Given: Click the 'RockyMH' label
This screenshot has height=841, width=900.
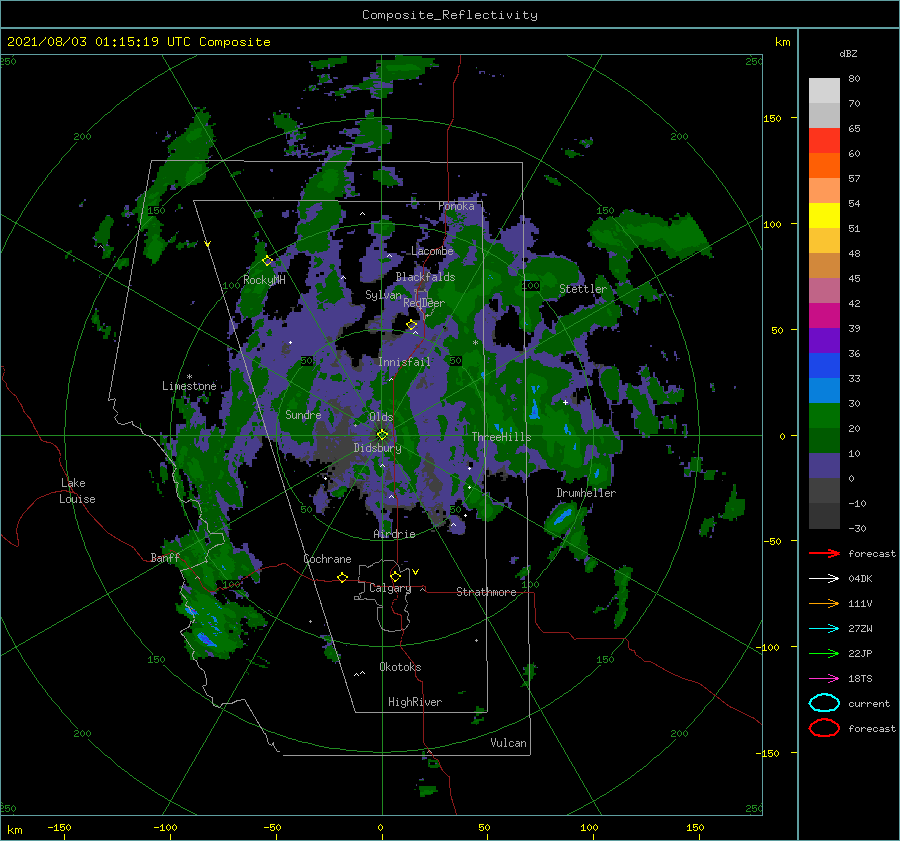Looking at the screenshot, I should pos(264,280).
